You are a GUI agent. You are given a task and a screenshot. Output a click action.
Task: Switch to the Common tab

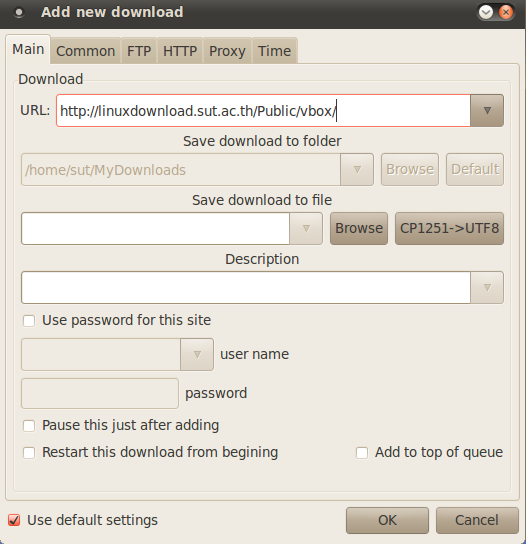86,51
